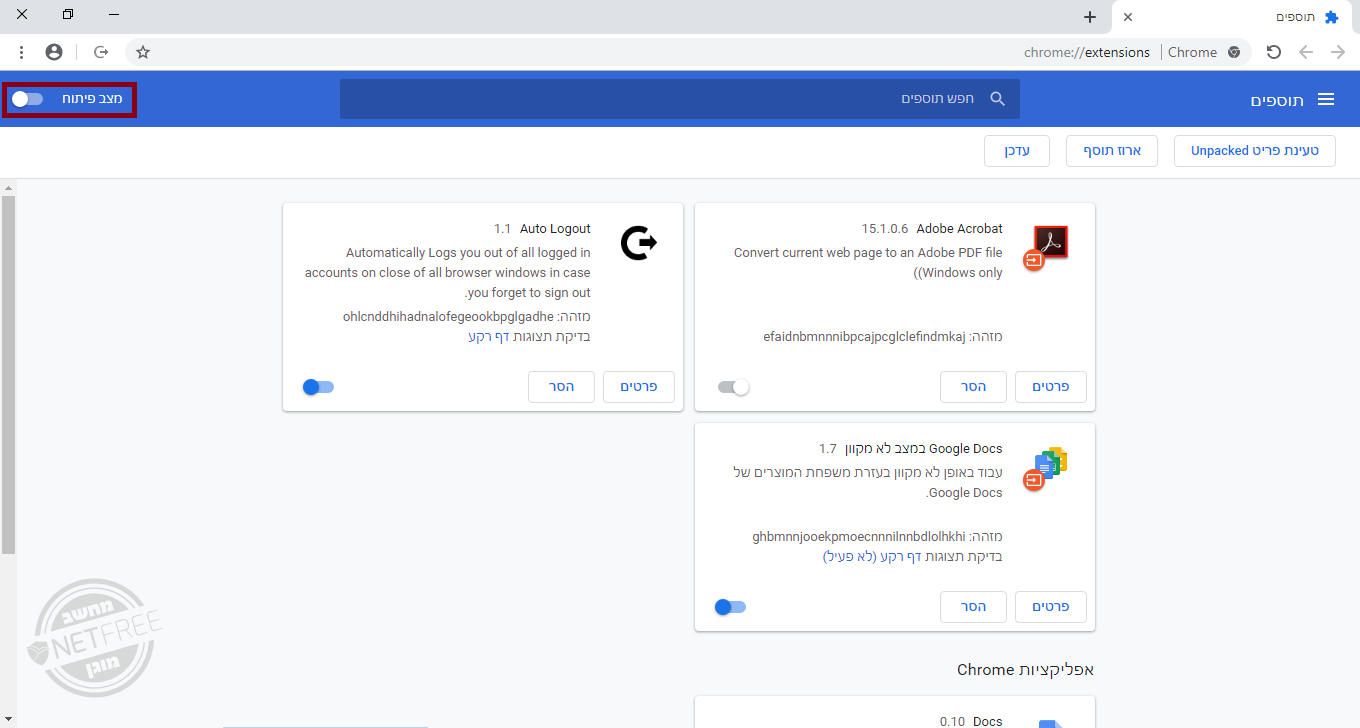Remove Google Docs offline with הסר button

click(974, 607)
